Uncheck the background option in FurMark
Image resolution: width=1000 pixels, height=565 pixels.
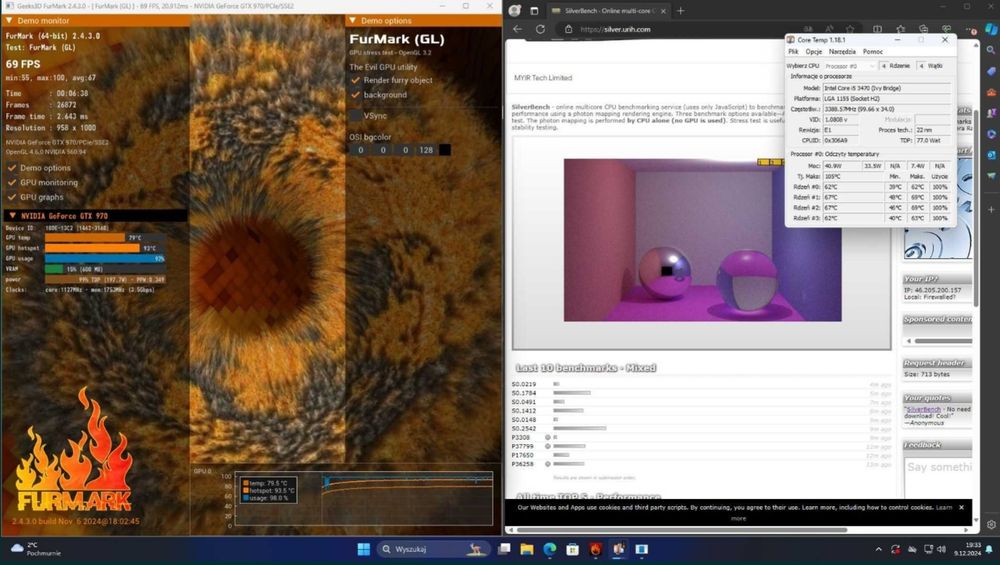point(355,94)
